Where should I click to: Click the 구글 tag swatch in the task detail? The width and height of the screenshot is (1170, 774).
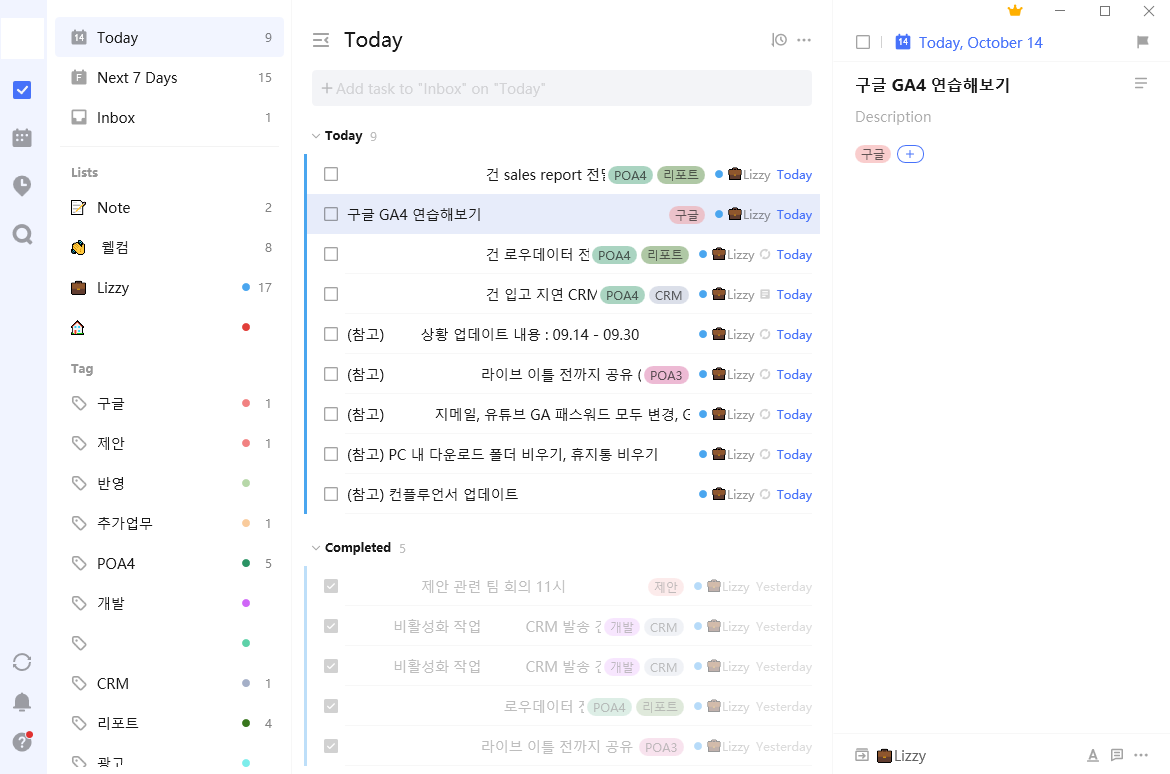(871, 154)
